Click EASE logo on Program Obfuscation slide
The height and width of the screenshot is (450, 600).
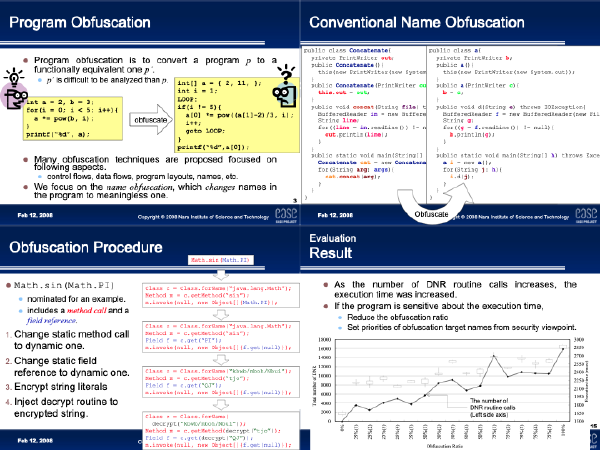286,214
